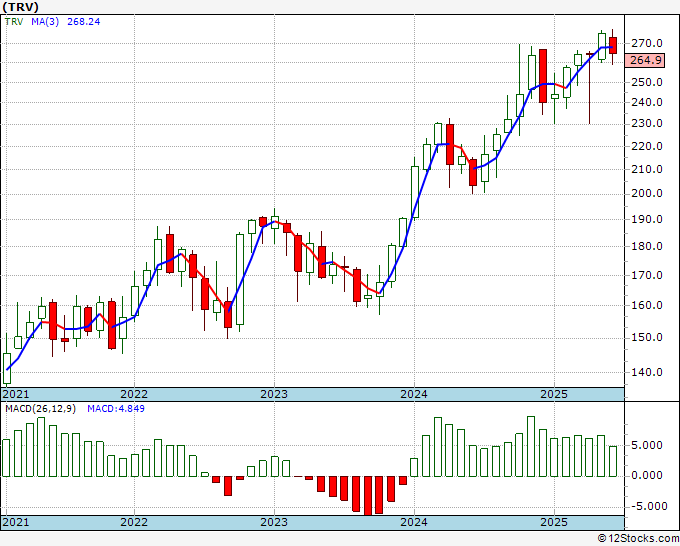Click the 190.0 price axis label
680x546 pixels.
click(x=647, y=219)
